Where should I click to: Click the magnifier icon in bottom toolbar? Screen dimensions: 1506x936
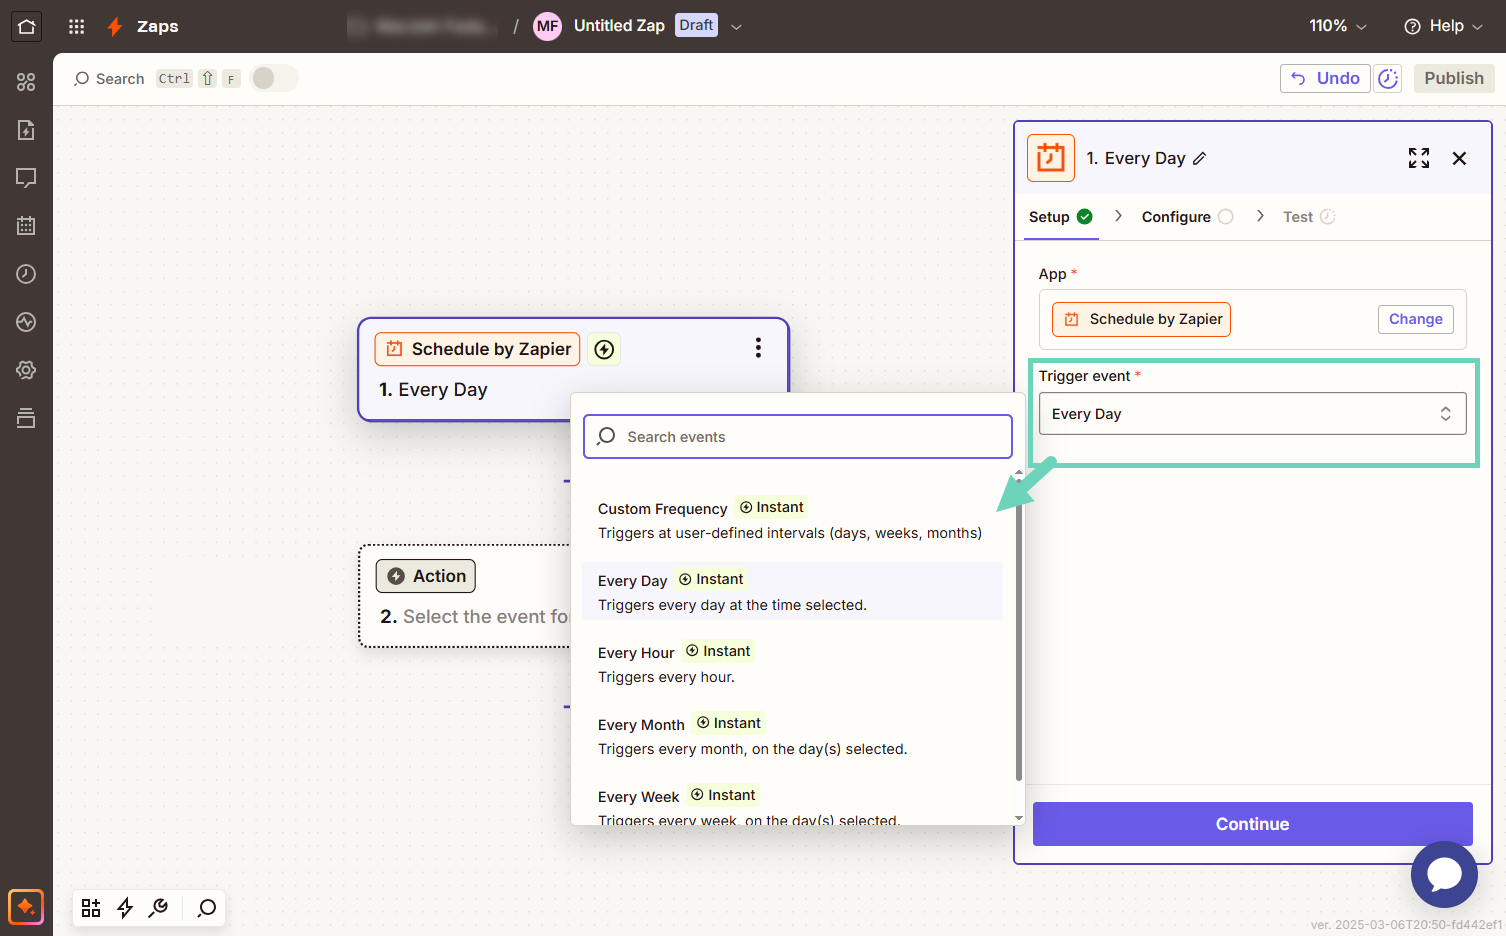[x=207, y=908]
